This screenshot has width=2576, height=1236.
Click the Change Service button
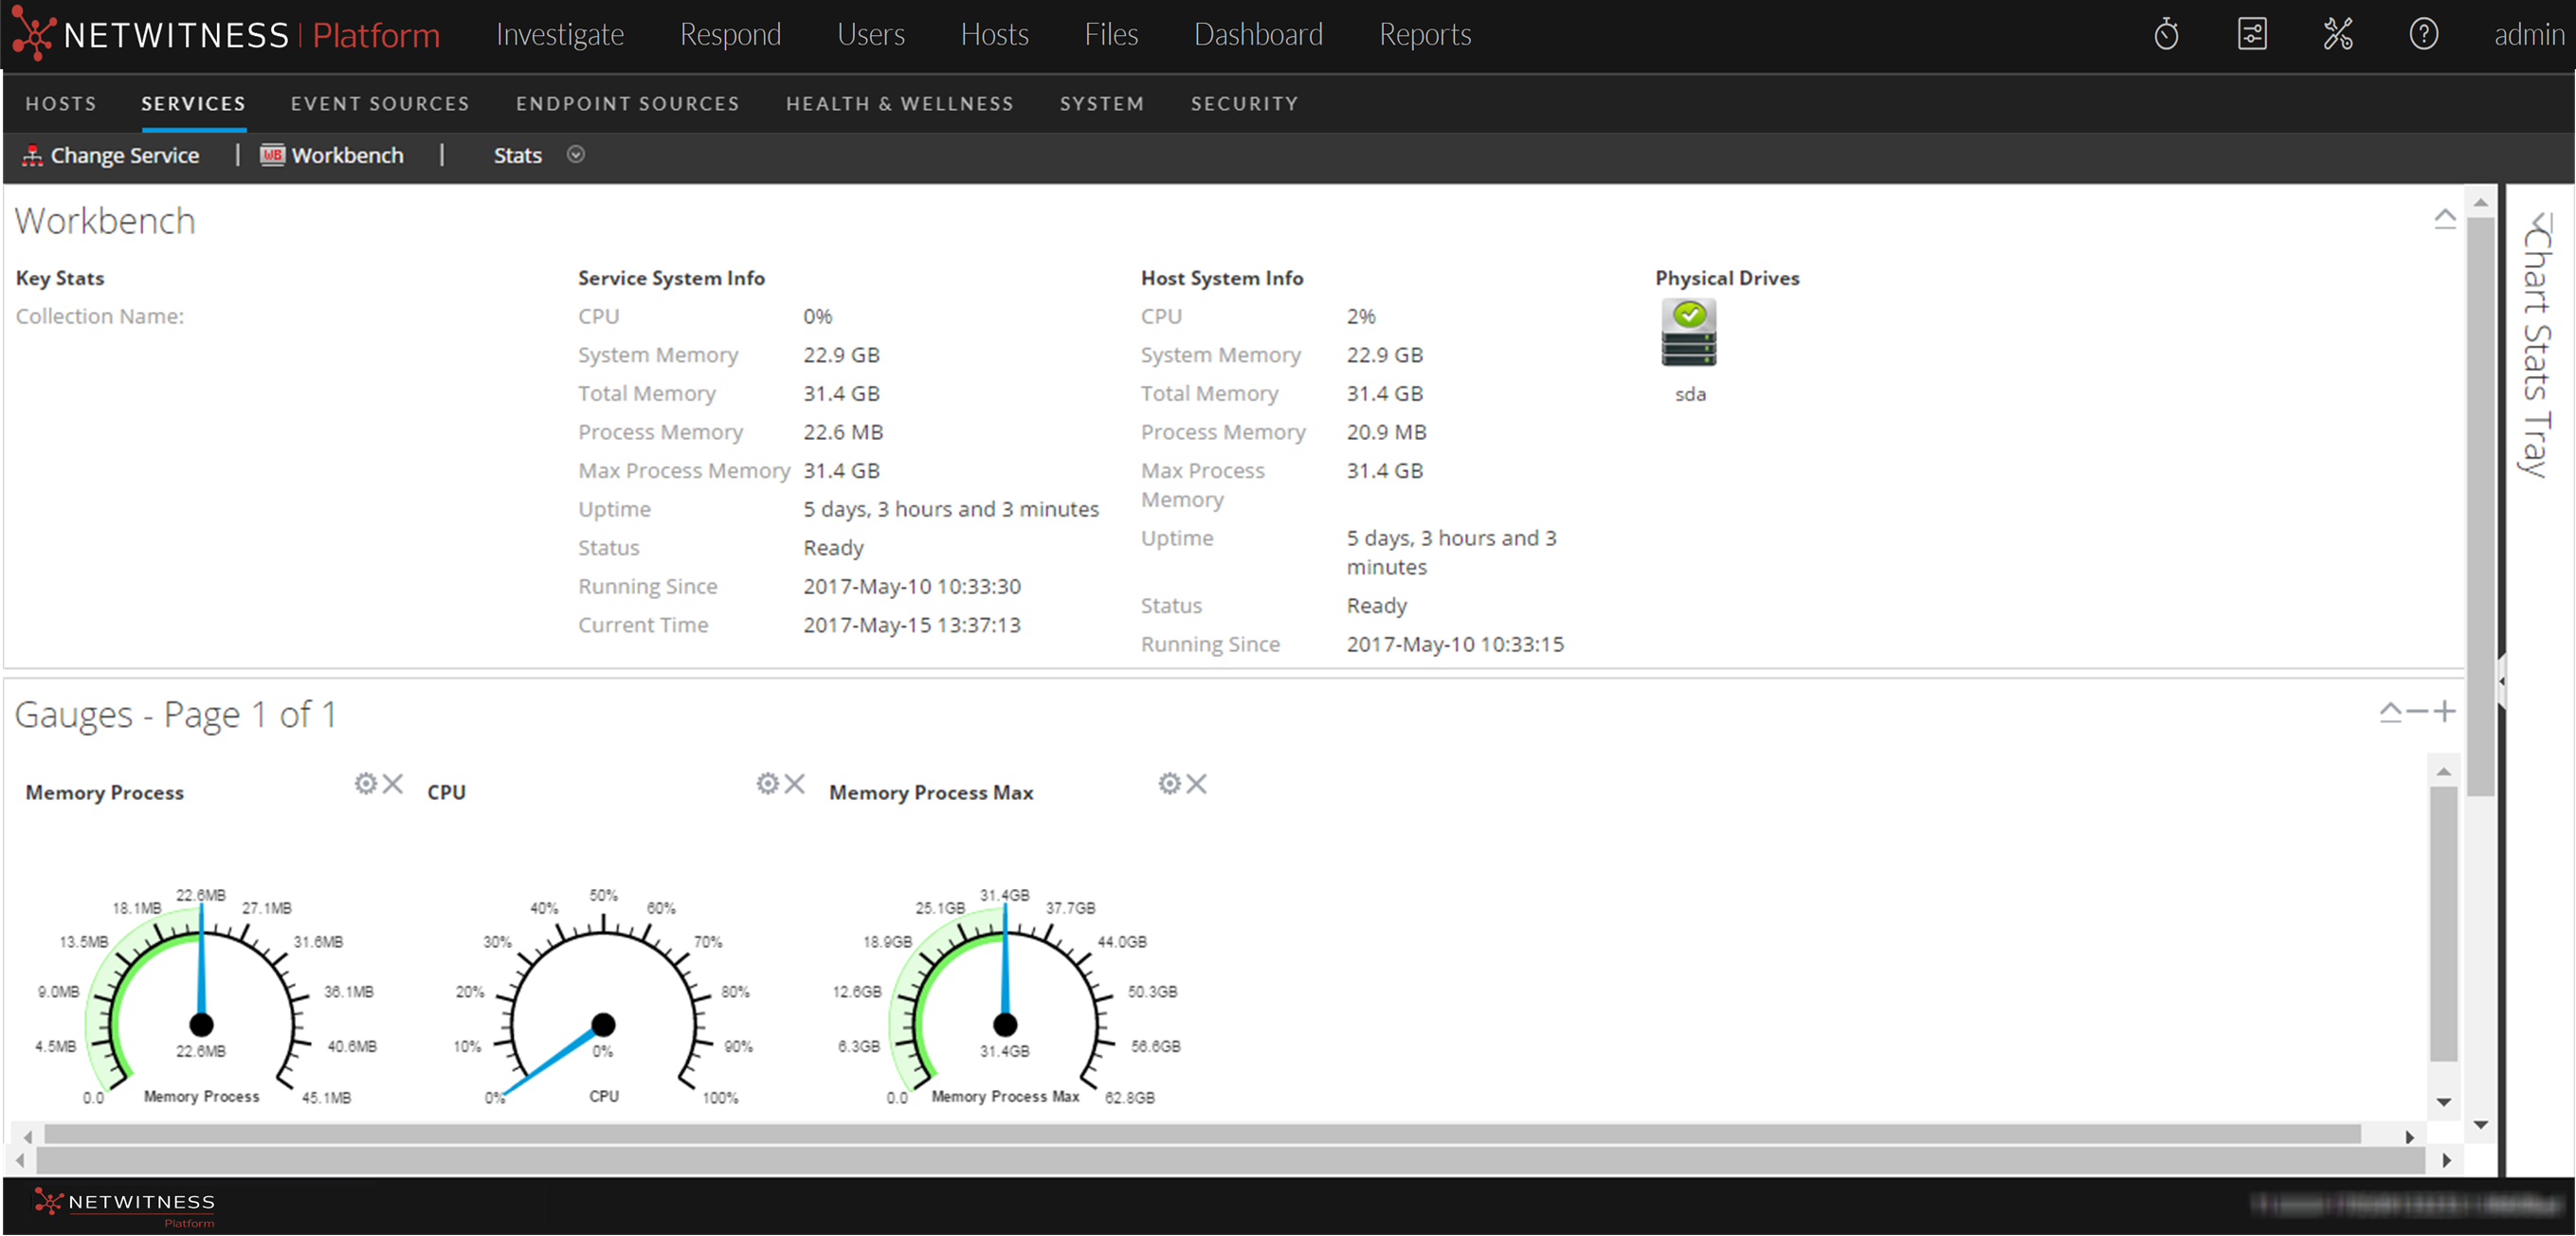(x=111, y=155)
